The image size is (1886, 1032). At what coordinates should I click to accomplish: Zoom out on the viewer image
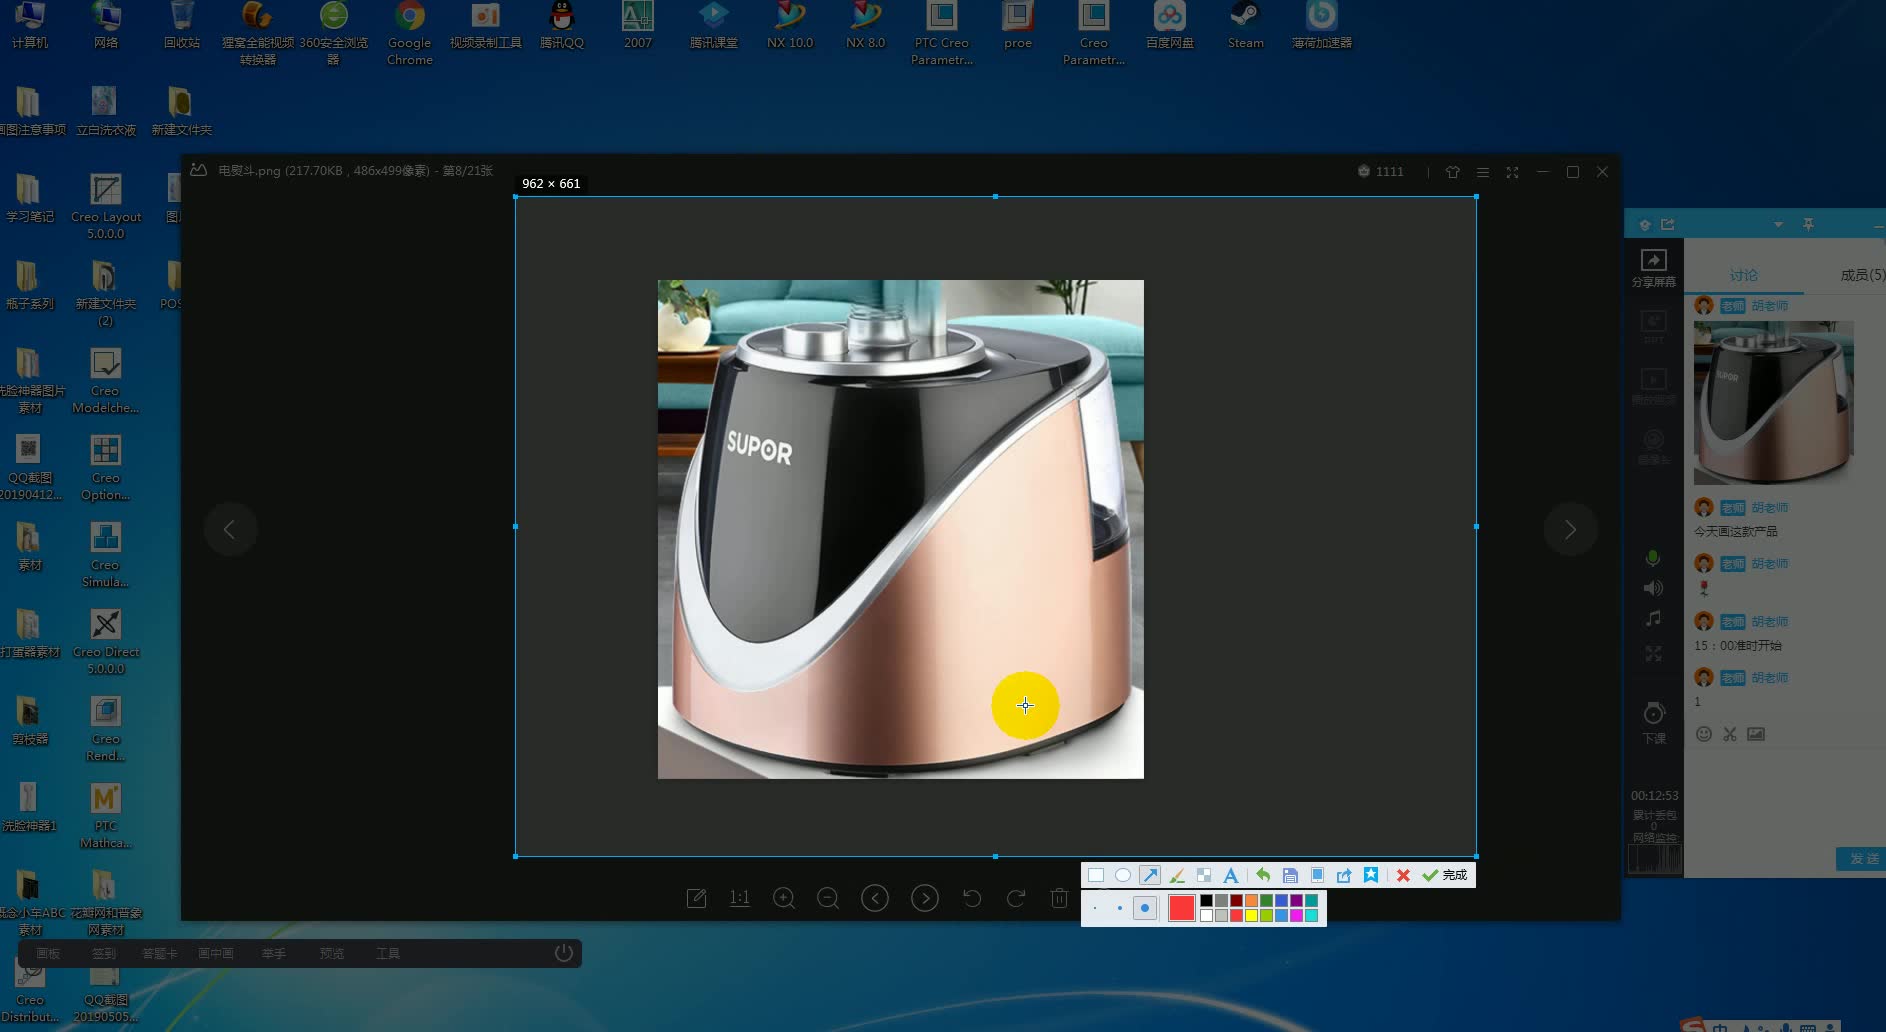(828, 898)
